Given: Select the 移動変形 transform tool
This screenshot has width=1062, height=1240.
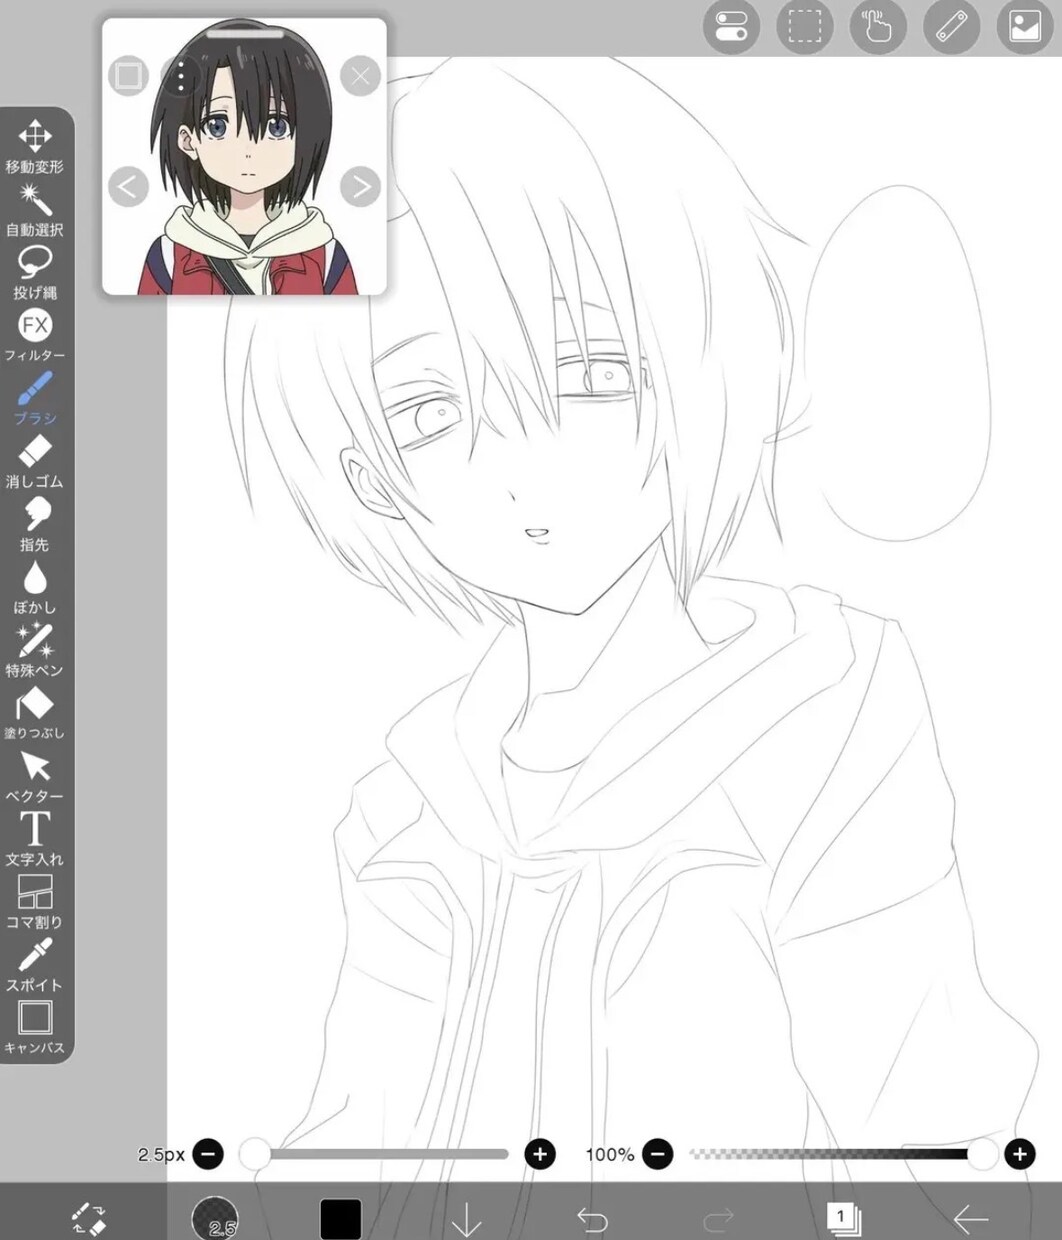Looking at the screenshot, I should (x=35, y=146).
